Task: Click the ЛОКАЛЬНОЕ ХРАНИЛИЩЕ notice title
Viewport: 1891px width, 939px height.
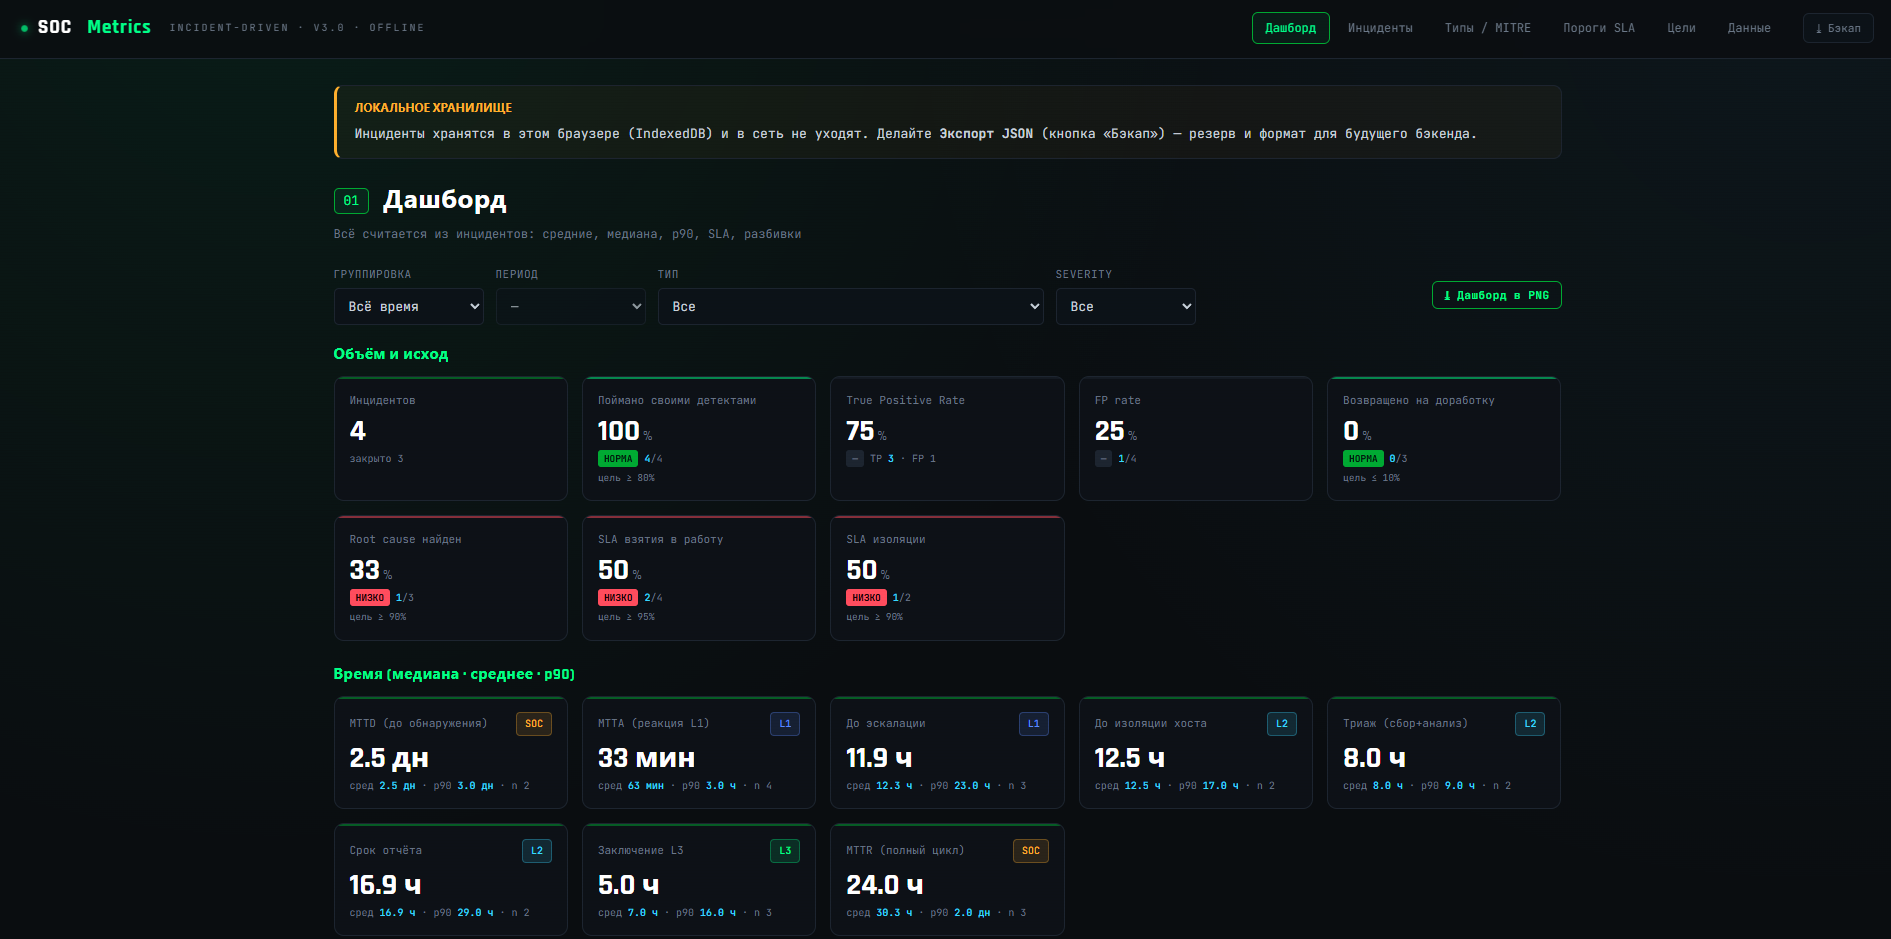Action: [433, 107]
